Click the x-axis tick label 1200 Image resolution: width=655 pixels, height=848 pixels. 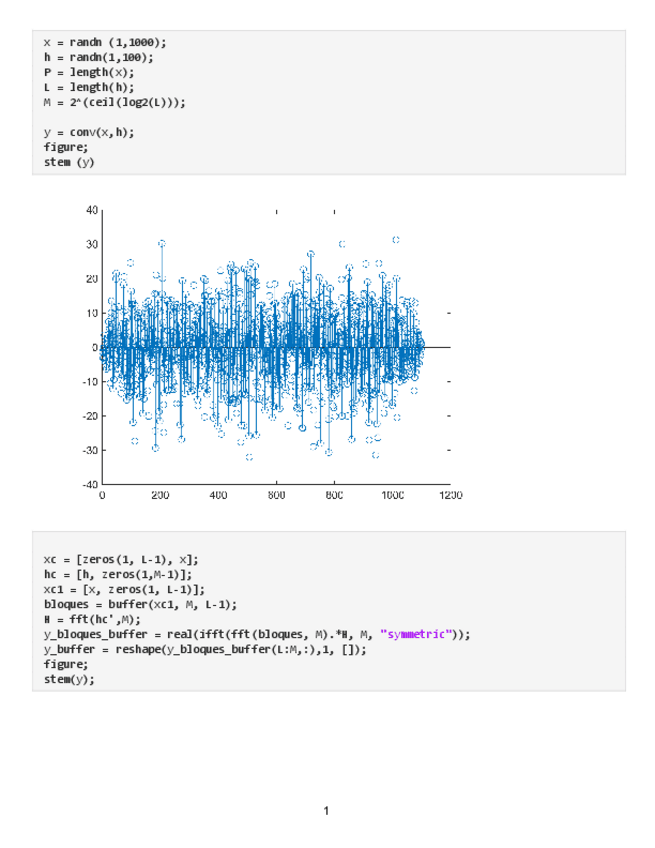tap(450, 495)
